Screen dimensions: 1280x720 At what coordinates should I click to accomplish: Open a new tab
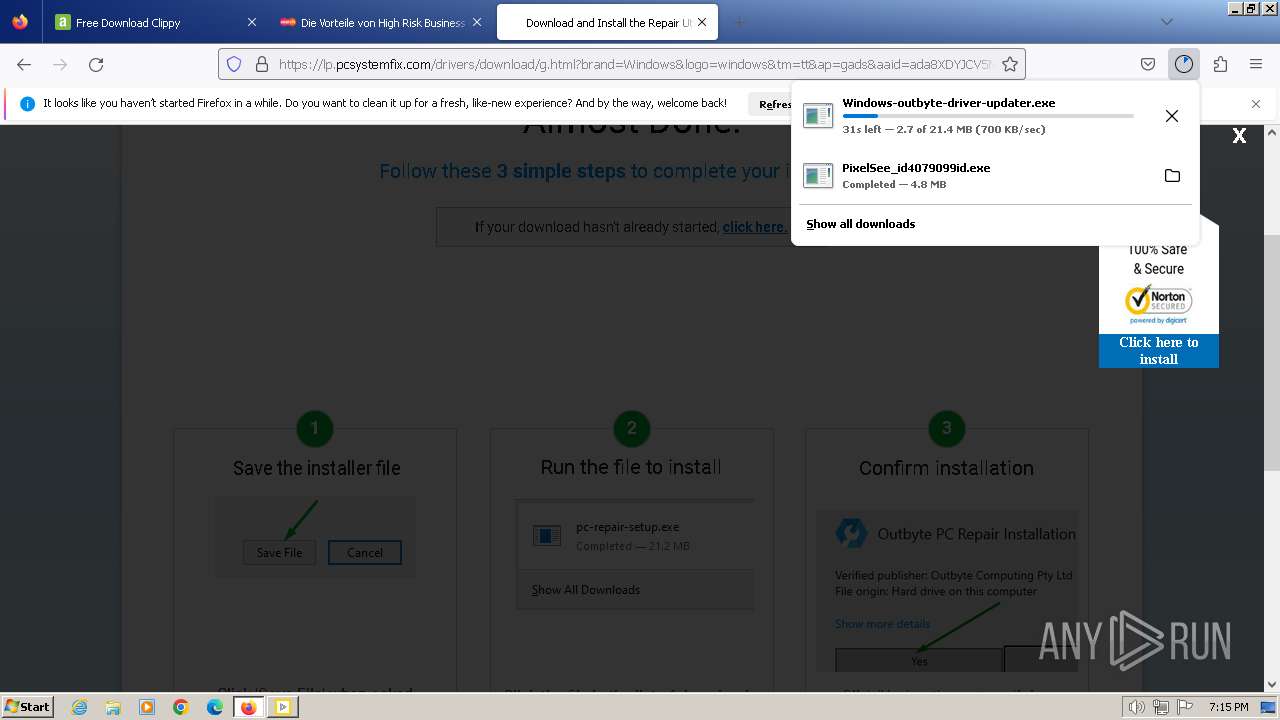(739, 22)
